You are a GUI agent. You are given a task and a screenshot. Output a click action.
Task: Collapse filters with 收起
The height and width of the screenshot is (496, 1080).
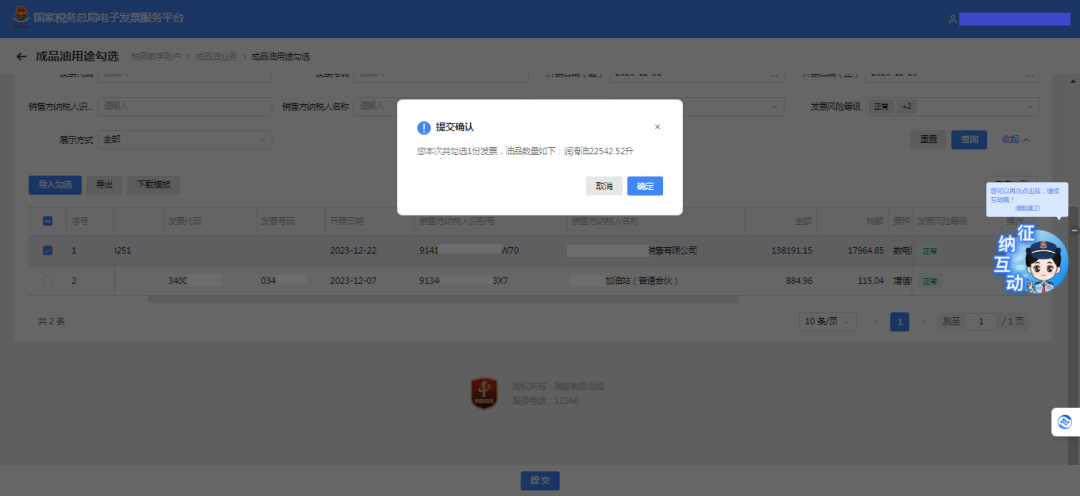(1015, 139)
